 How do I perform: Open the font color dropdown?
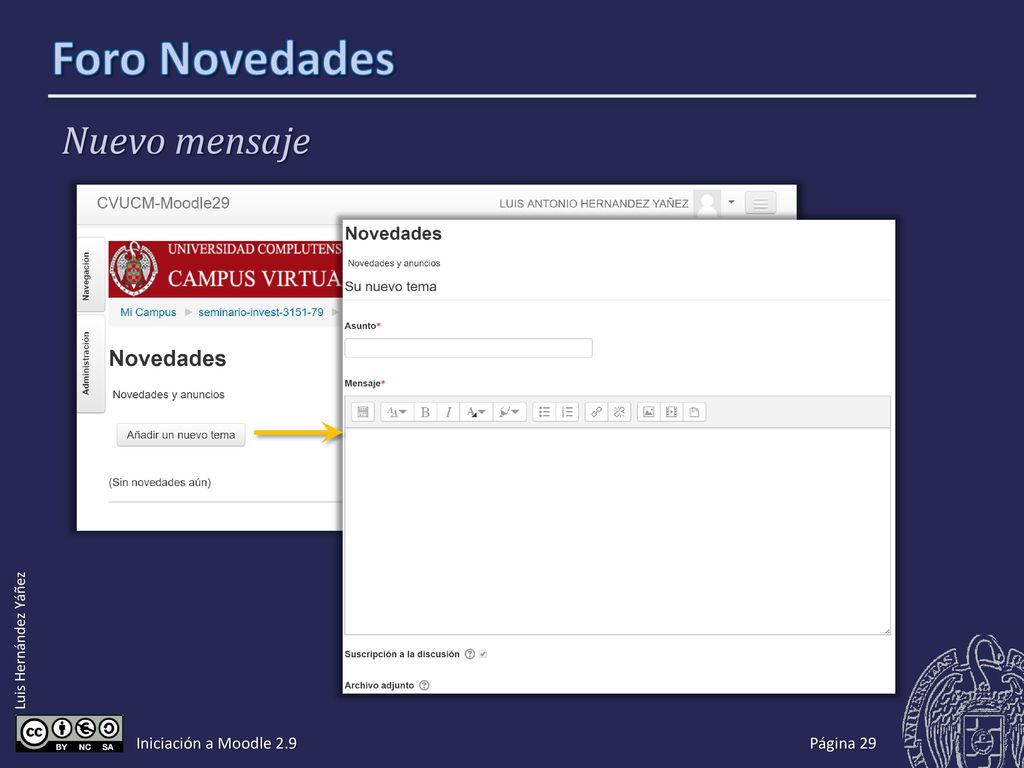(476, 412)
